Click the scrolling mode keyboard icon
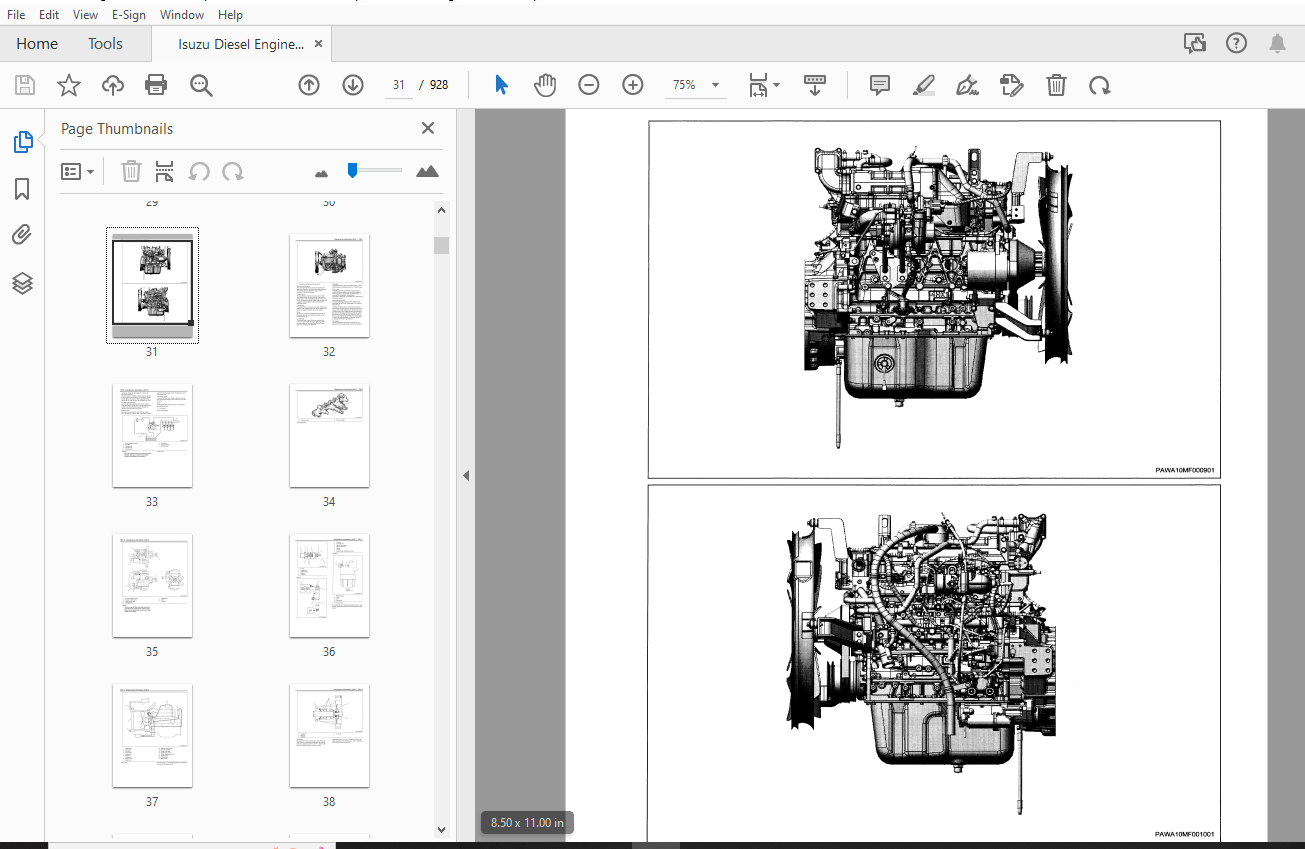The width and height of the screenshot is (1305, 849). tap(815, 85)
